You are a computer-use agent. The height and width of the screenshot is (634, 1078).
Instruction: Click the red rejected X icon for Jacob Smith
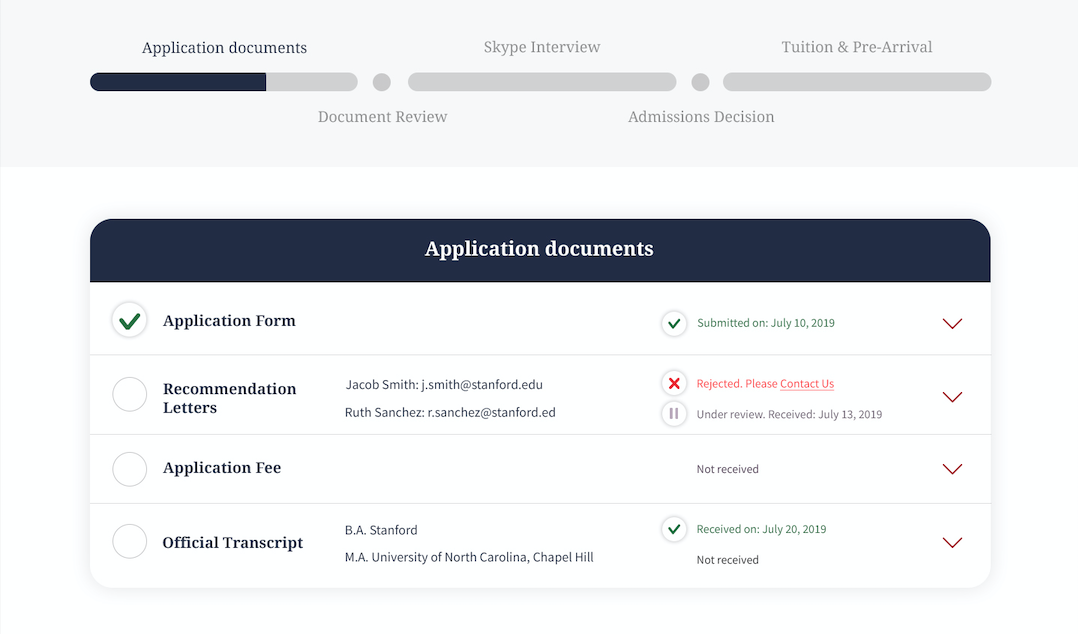click(674, 384)
